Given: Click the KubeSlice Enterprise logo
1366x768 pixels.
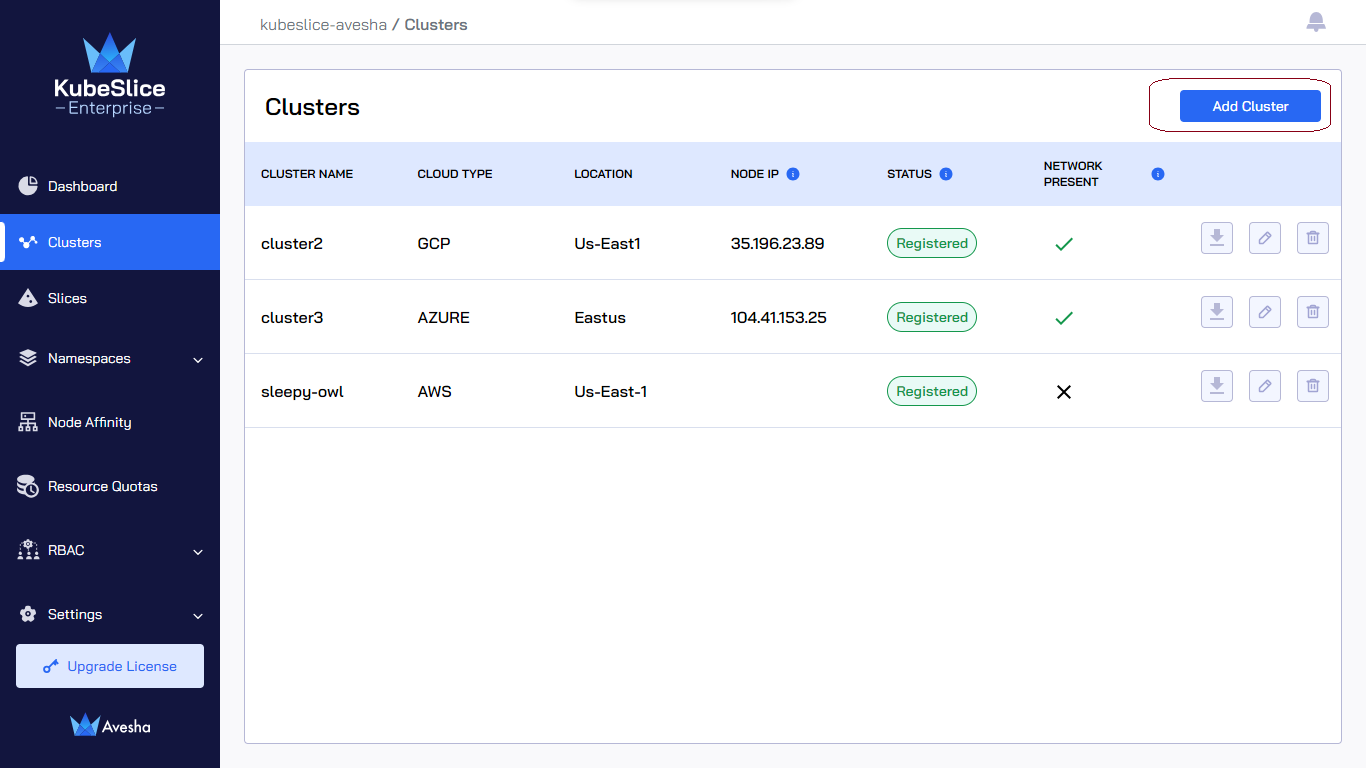Looking at the screenshot, I should pyautogui.click(x=110, y=76).
